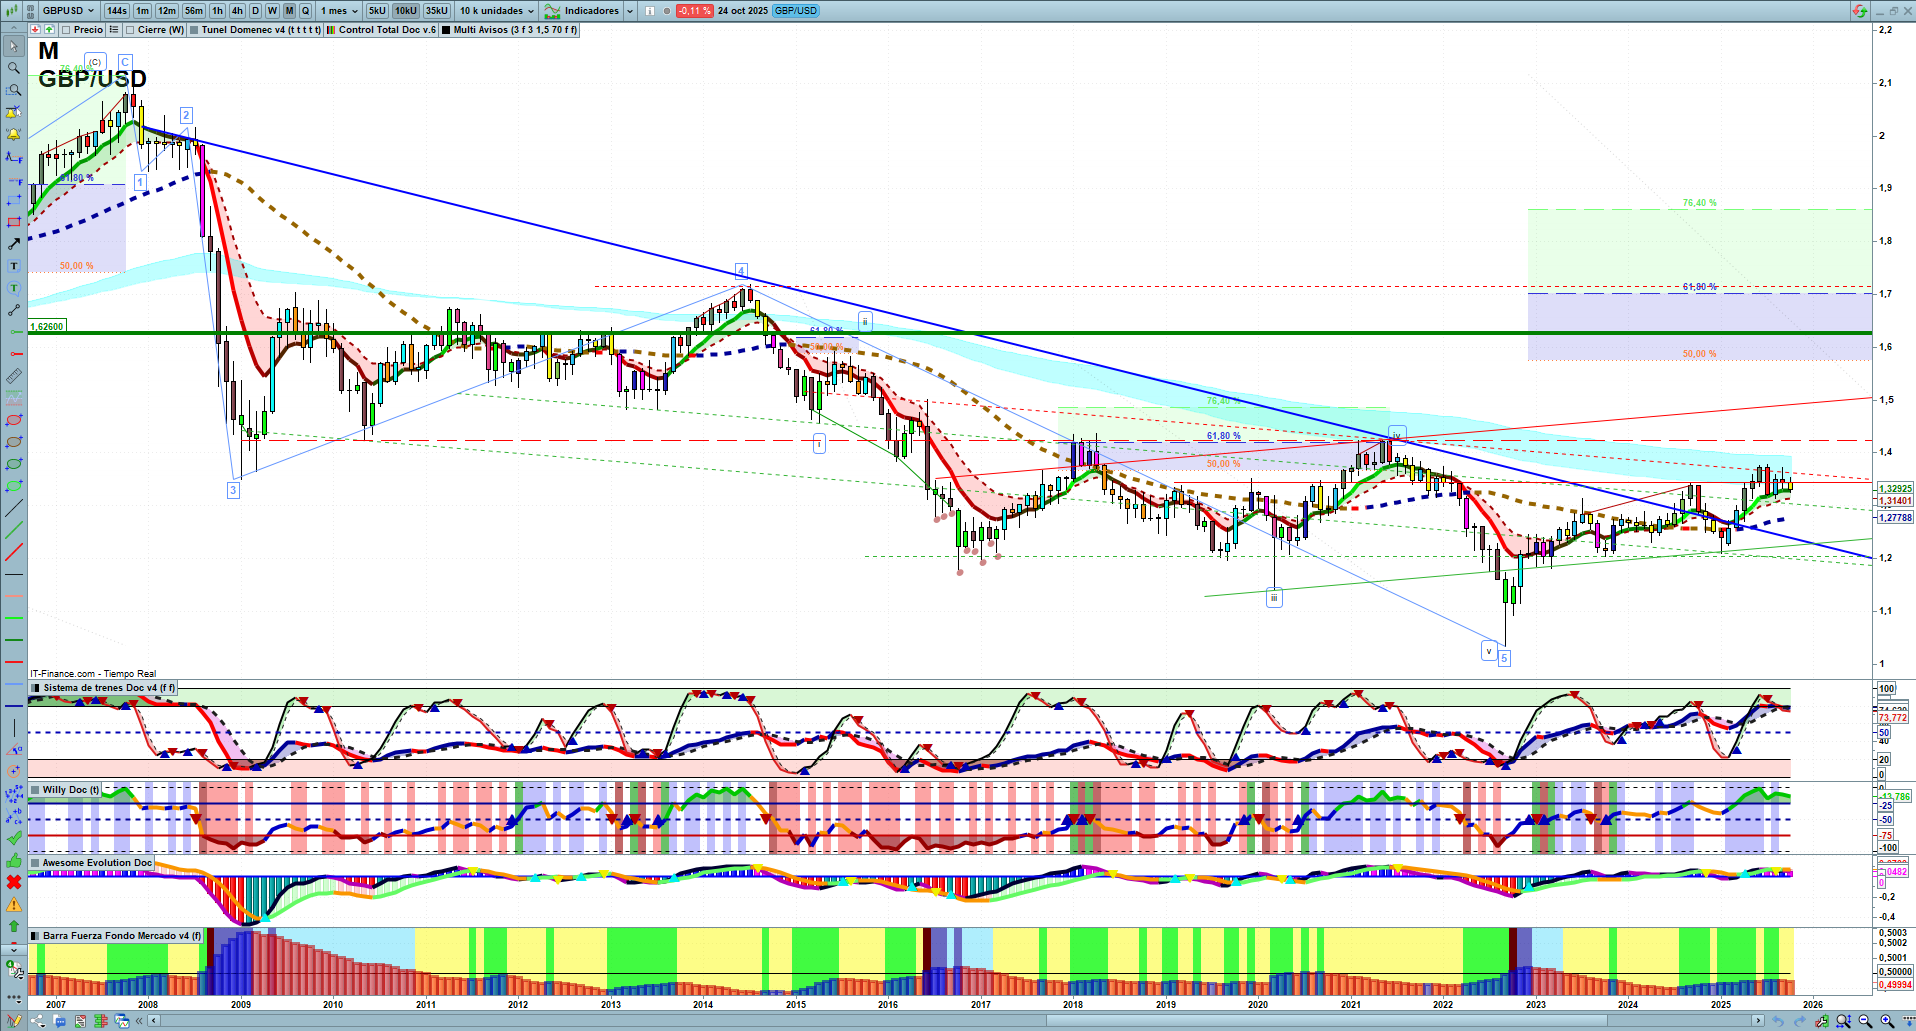Switch to the 4h timeframe
Viewport: 1916px width, 1031px height.
[237, 11]
